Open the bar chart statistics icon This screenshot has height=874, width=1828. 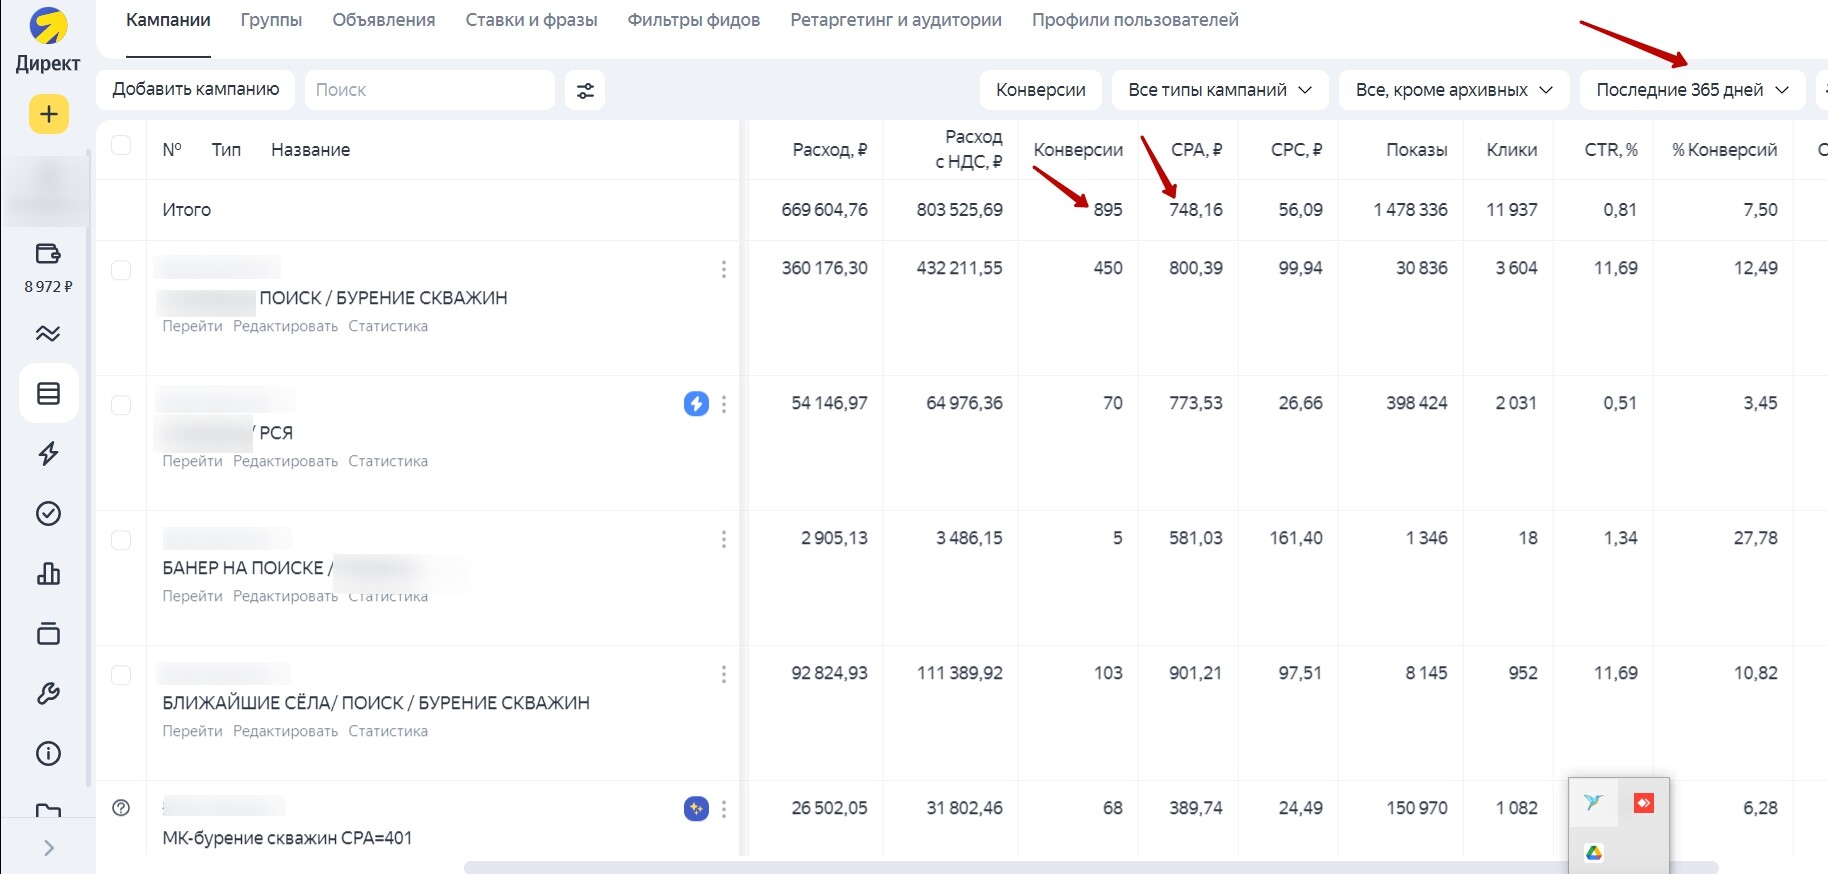(x=48, y=574)
